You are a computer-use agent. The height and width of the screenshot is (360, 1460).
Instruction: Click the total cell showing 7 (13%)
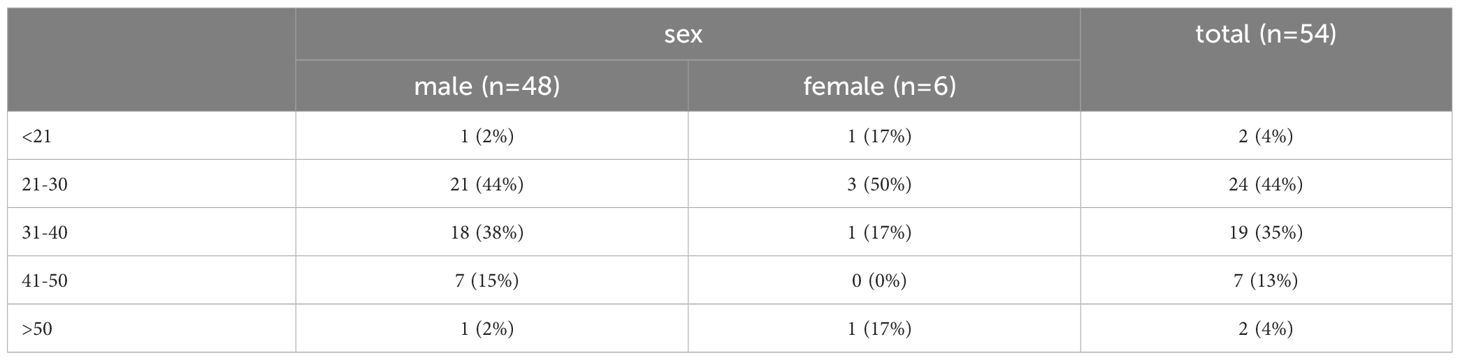click(1266, 280)
